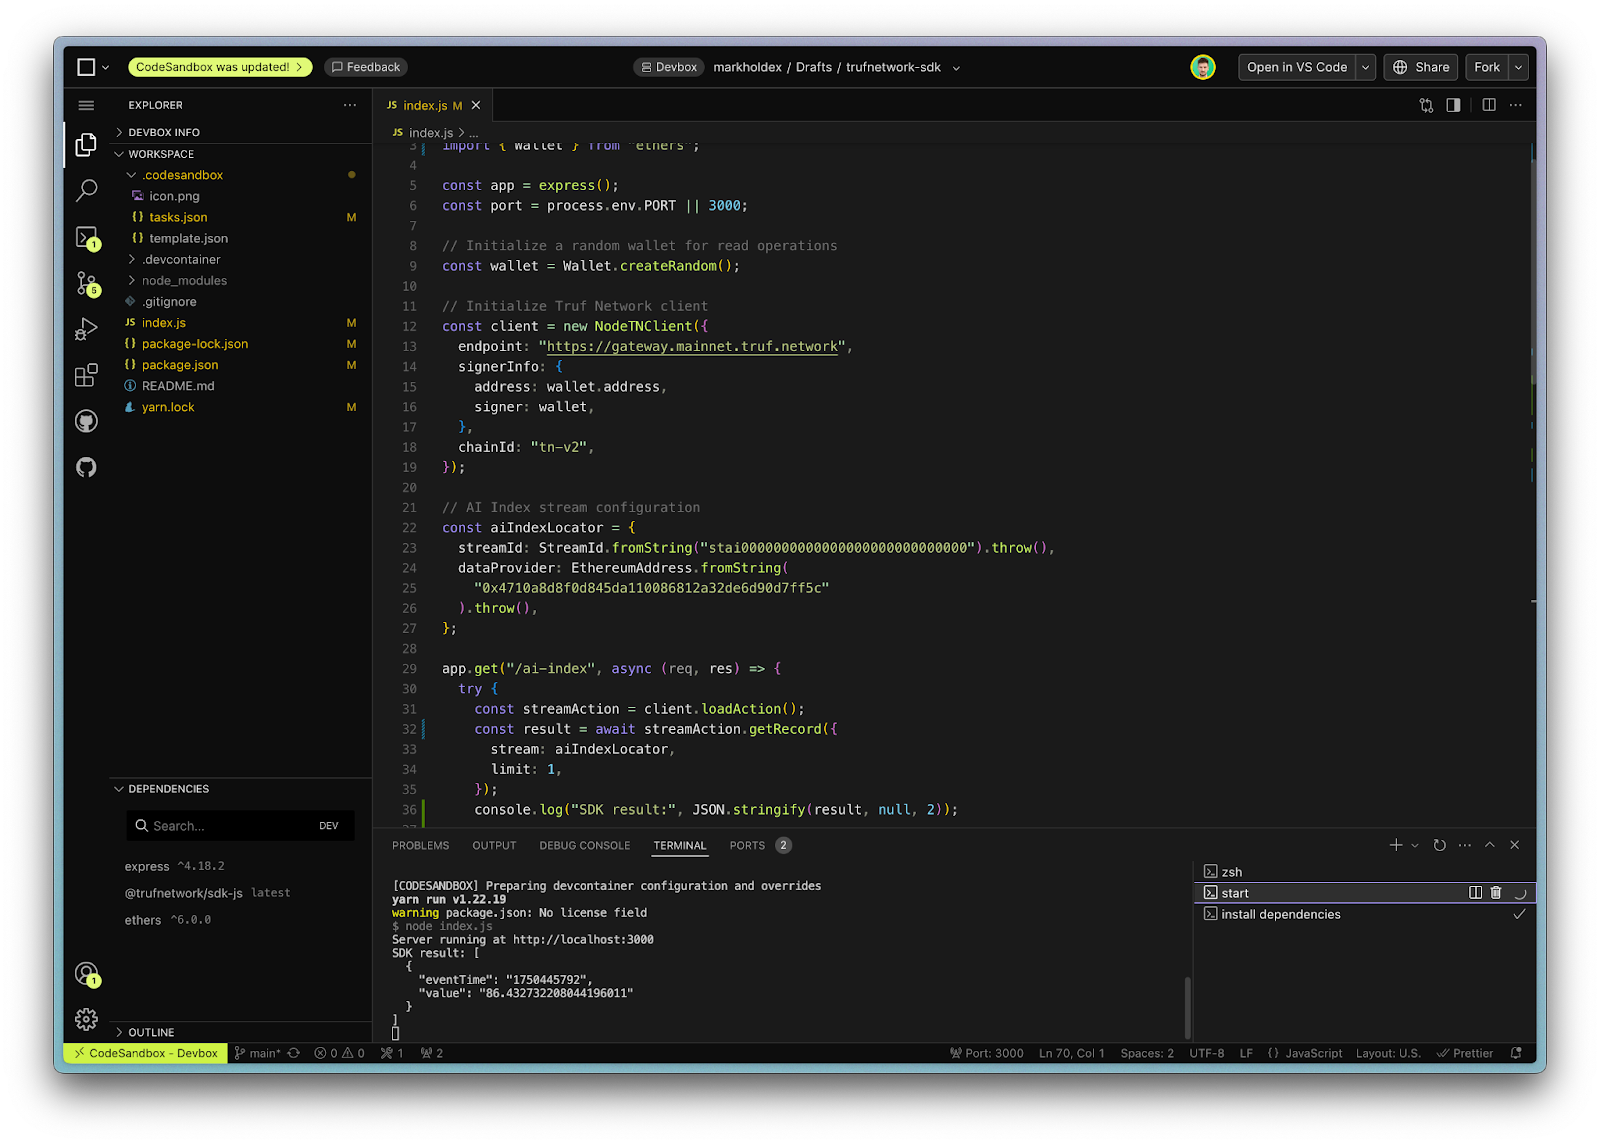This screenshot has height=1144, width=1600.
Task: Select the TERMINAL tab
Action: click(x=680, y=846)
